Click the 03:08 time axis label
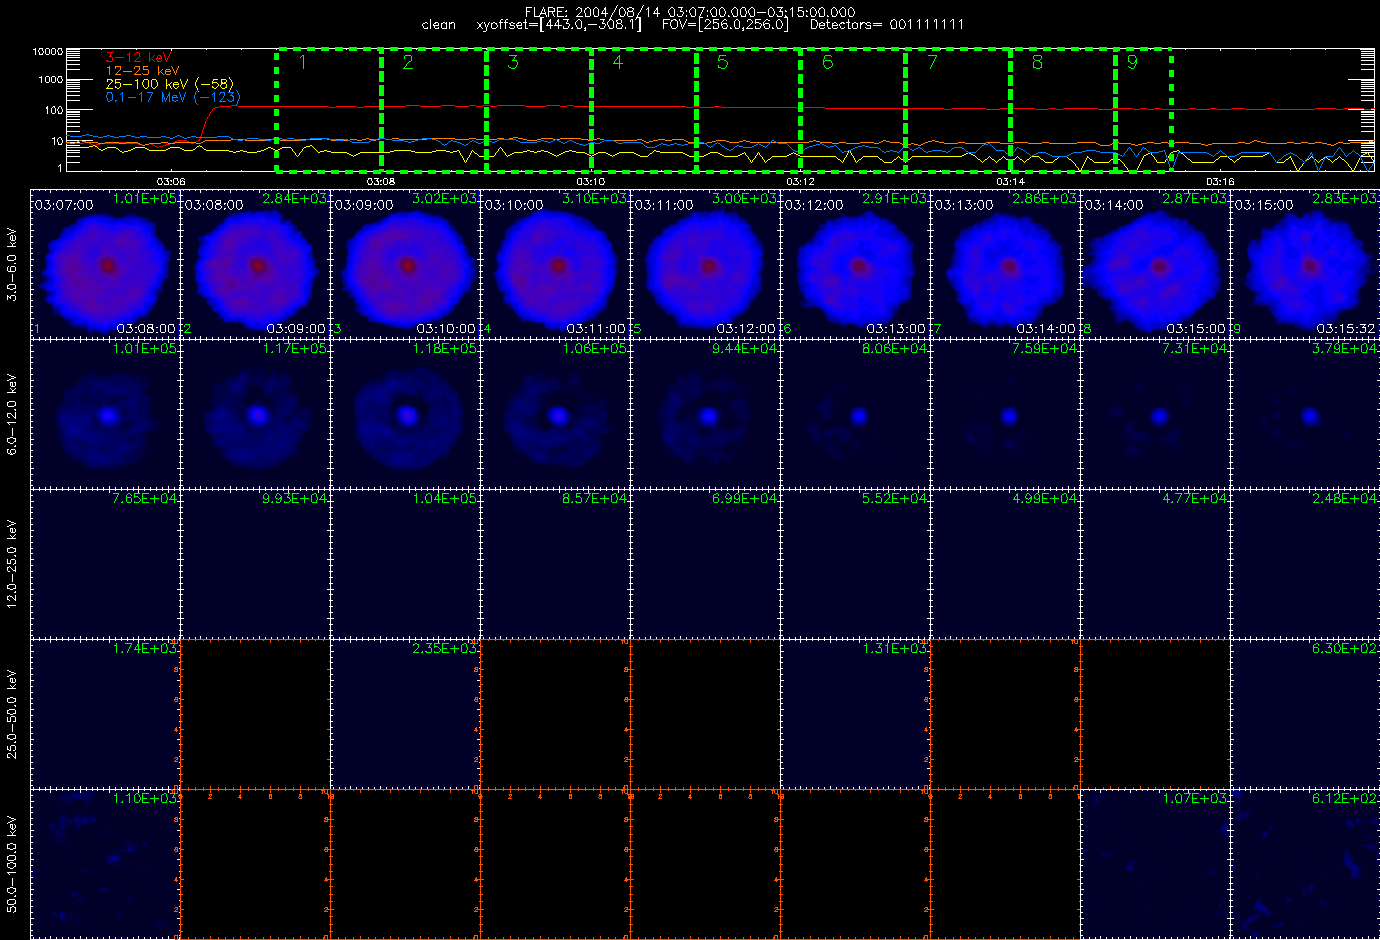1380x940 pixels. pos(380,181)
